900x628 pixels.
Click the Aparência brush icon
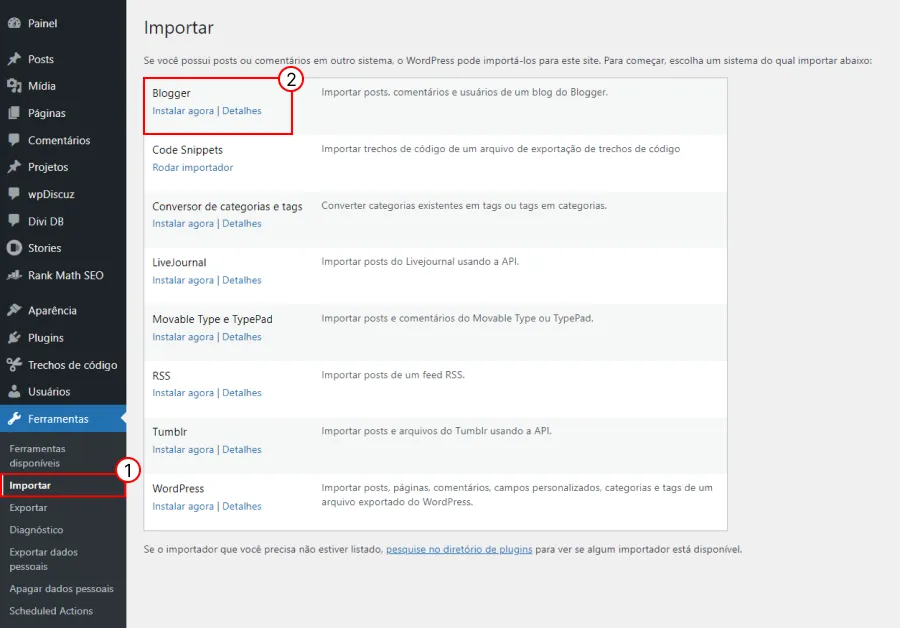14,311
